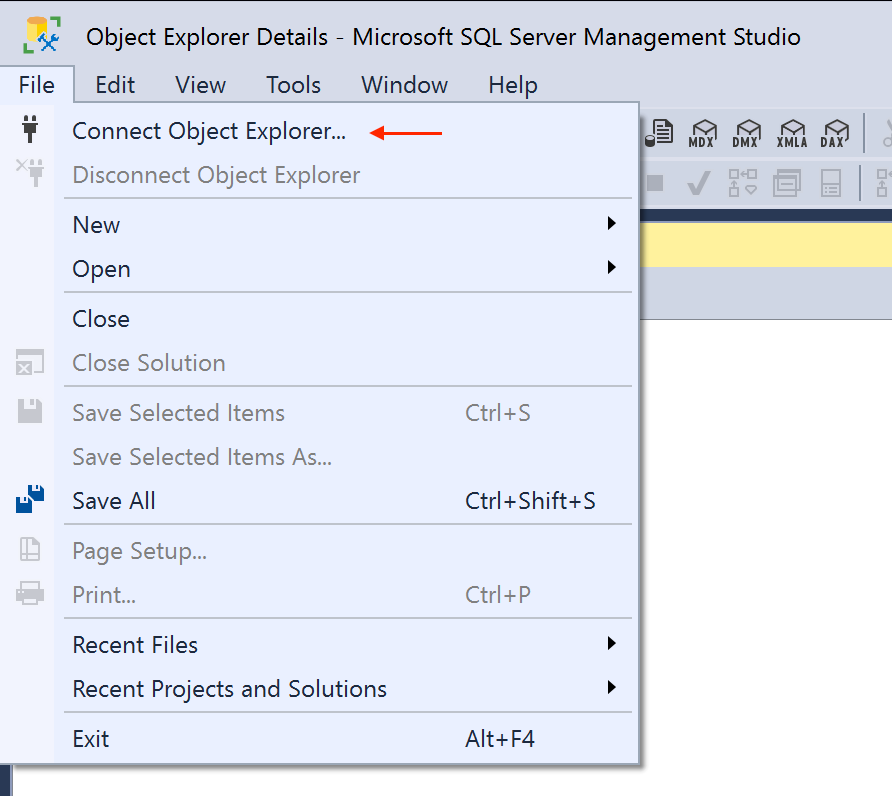This screenshot has width=892, height=796.
Task: Click the unplug icon beside Disconnect Object Explorer
Action: [x=30, y=172]
